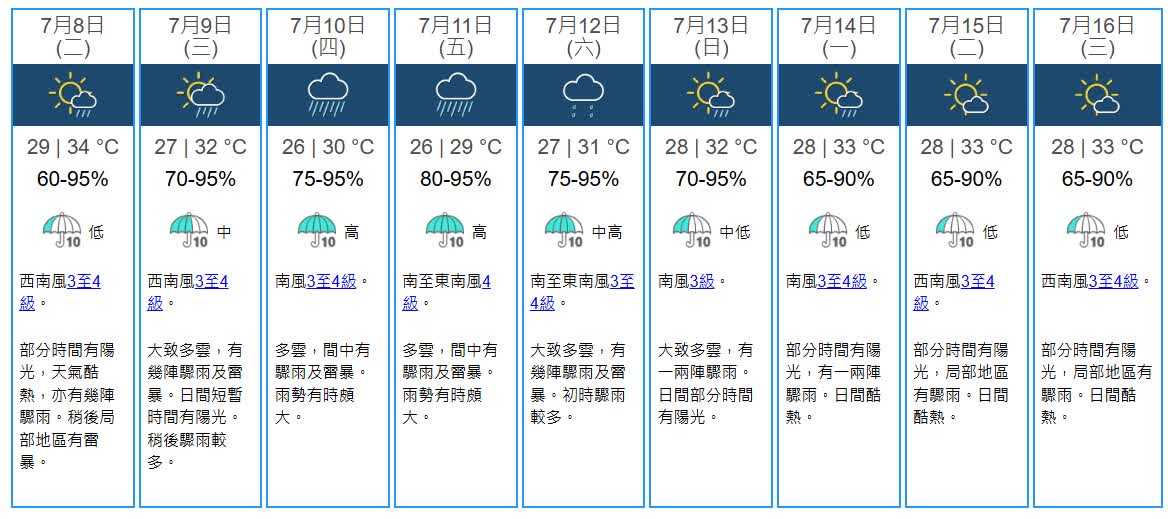Screen dimensions: 1168x519
Task: Click the July 9 umbrella rain probability icon
Action: coord(191,230)
